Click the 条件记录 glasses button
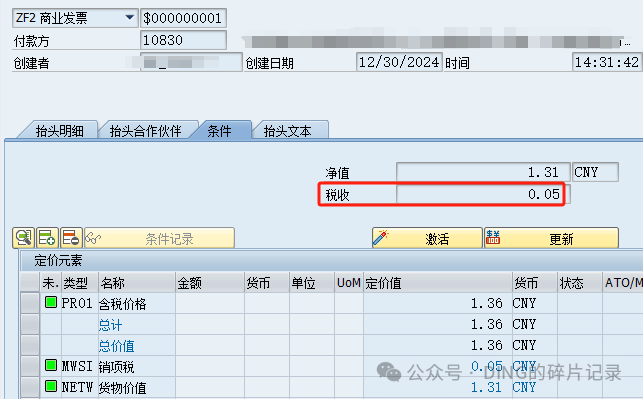Viewport: 643px width, 399px height. pyautogui.click(x=160, y=238)
